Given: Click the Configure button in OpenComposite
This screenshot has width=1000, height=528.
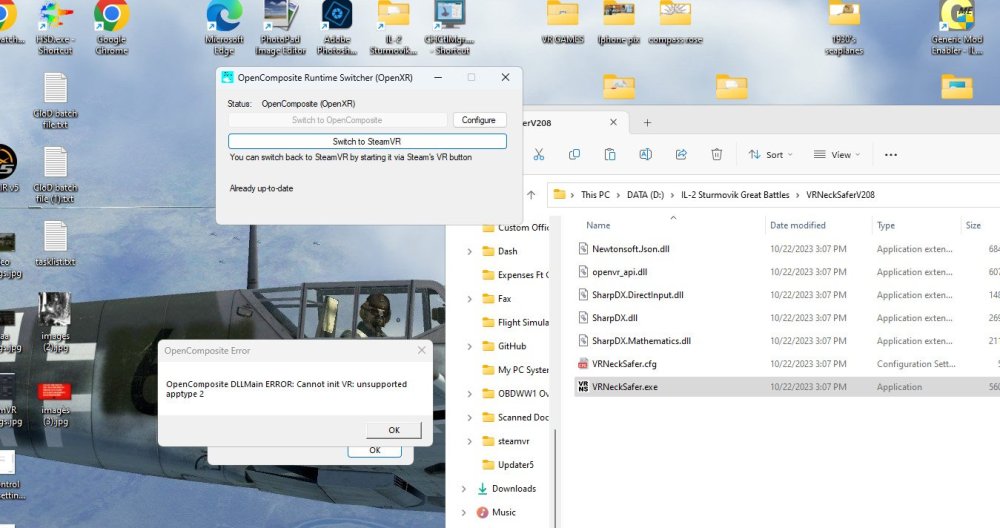Looking at the screenshot, I should pos(478,120).
